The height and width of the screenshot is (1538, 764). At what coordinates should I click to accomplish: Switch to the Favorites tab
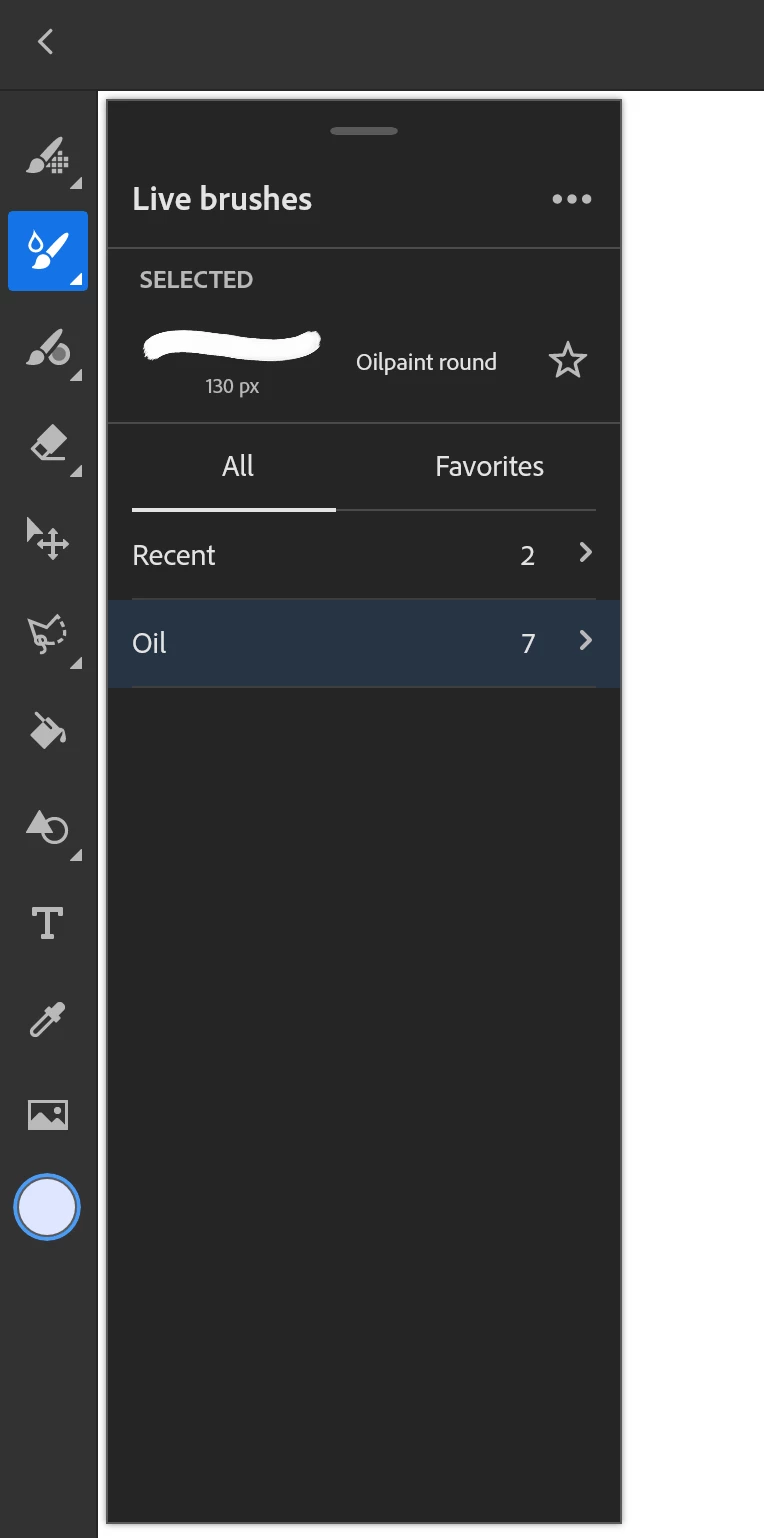pyautogui.click(x=490, y=466)
